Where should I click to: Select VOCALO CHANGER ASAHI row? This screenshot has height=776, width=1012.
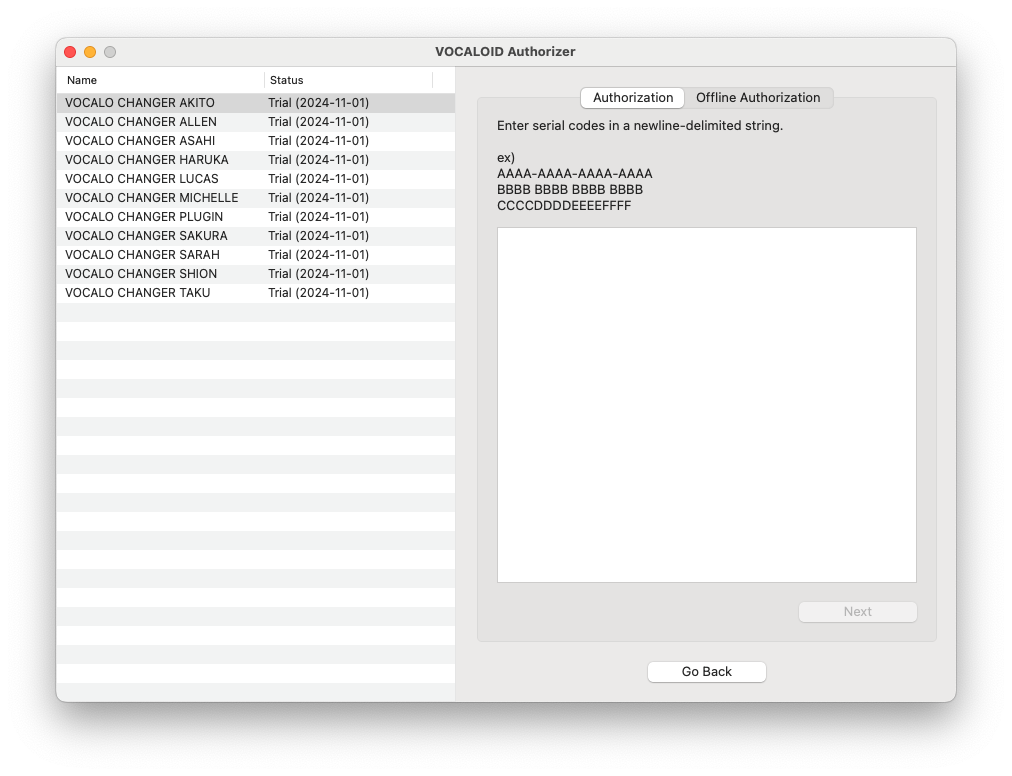(x=256, y=141)
